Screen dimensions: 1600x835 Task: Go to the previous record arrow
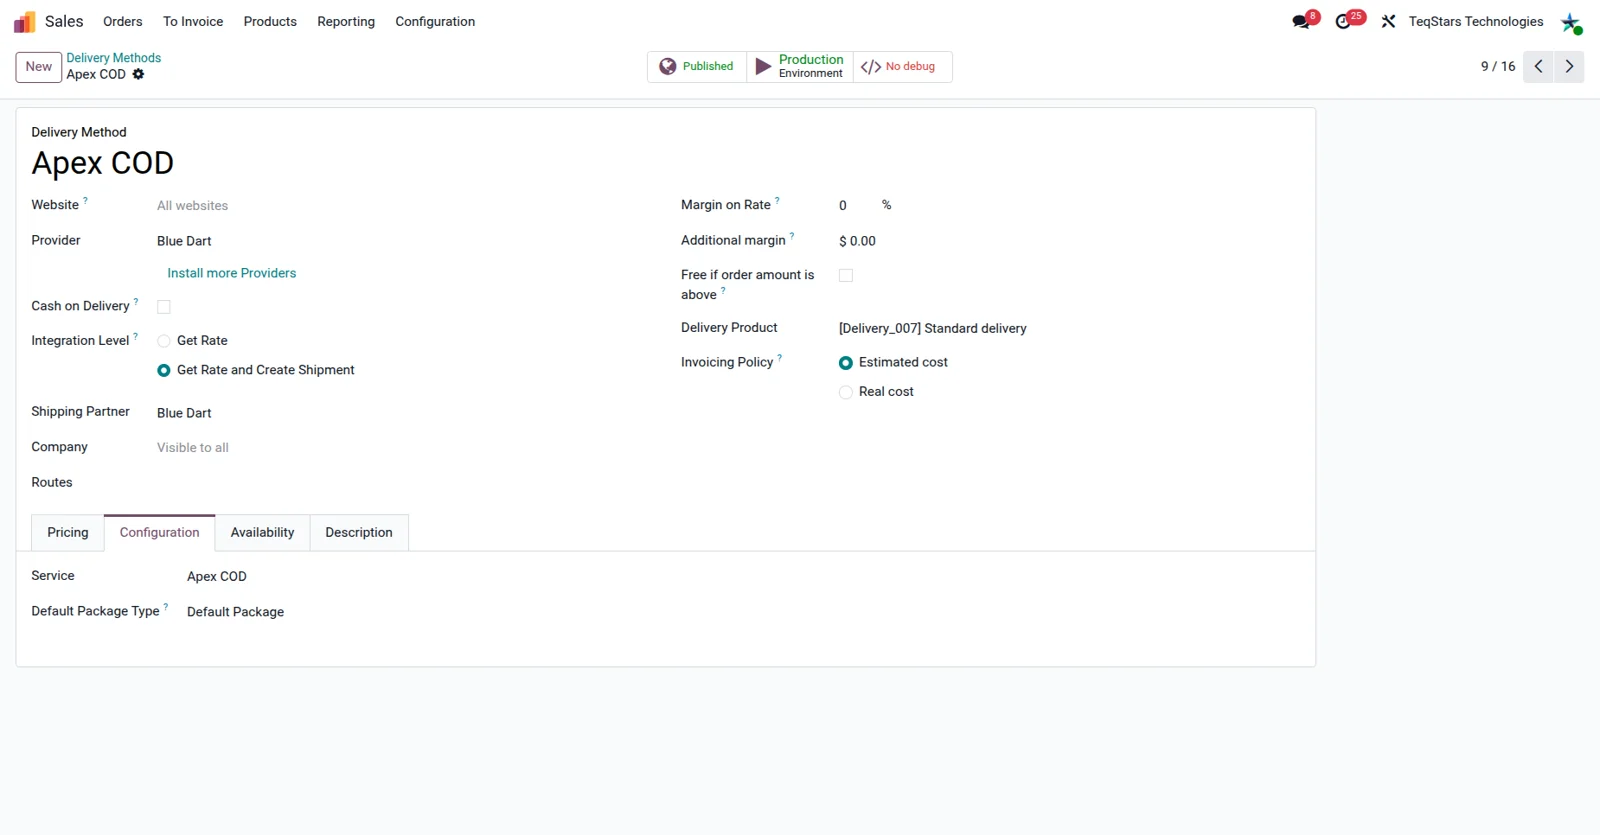1538,67
